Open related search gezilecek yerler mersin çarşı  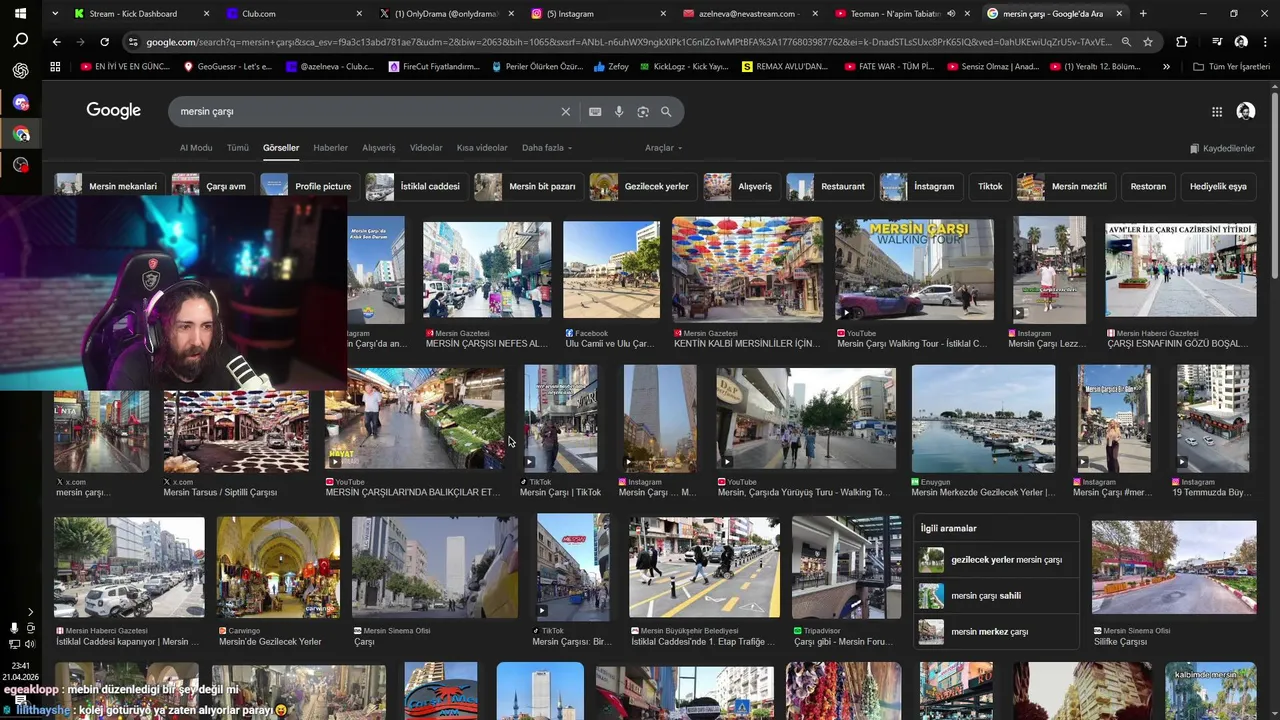(x=996, y=560)
